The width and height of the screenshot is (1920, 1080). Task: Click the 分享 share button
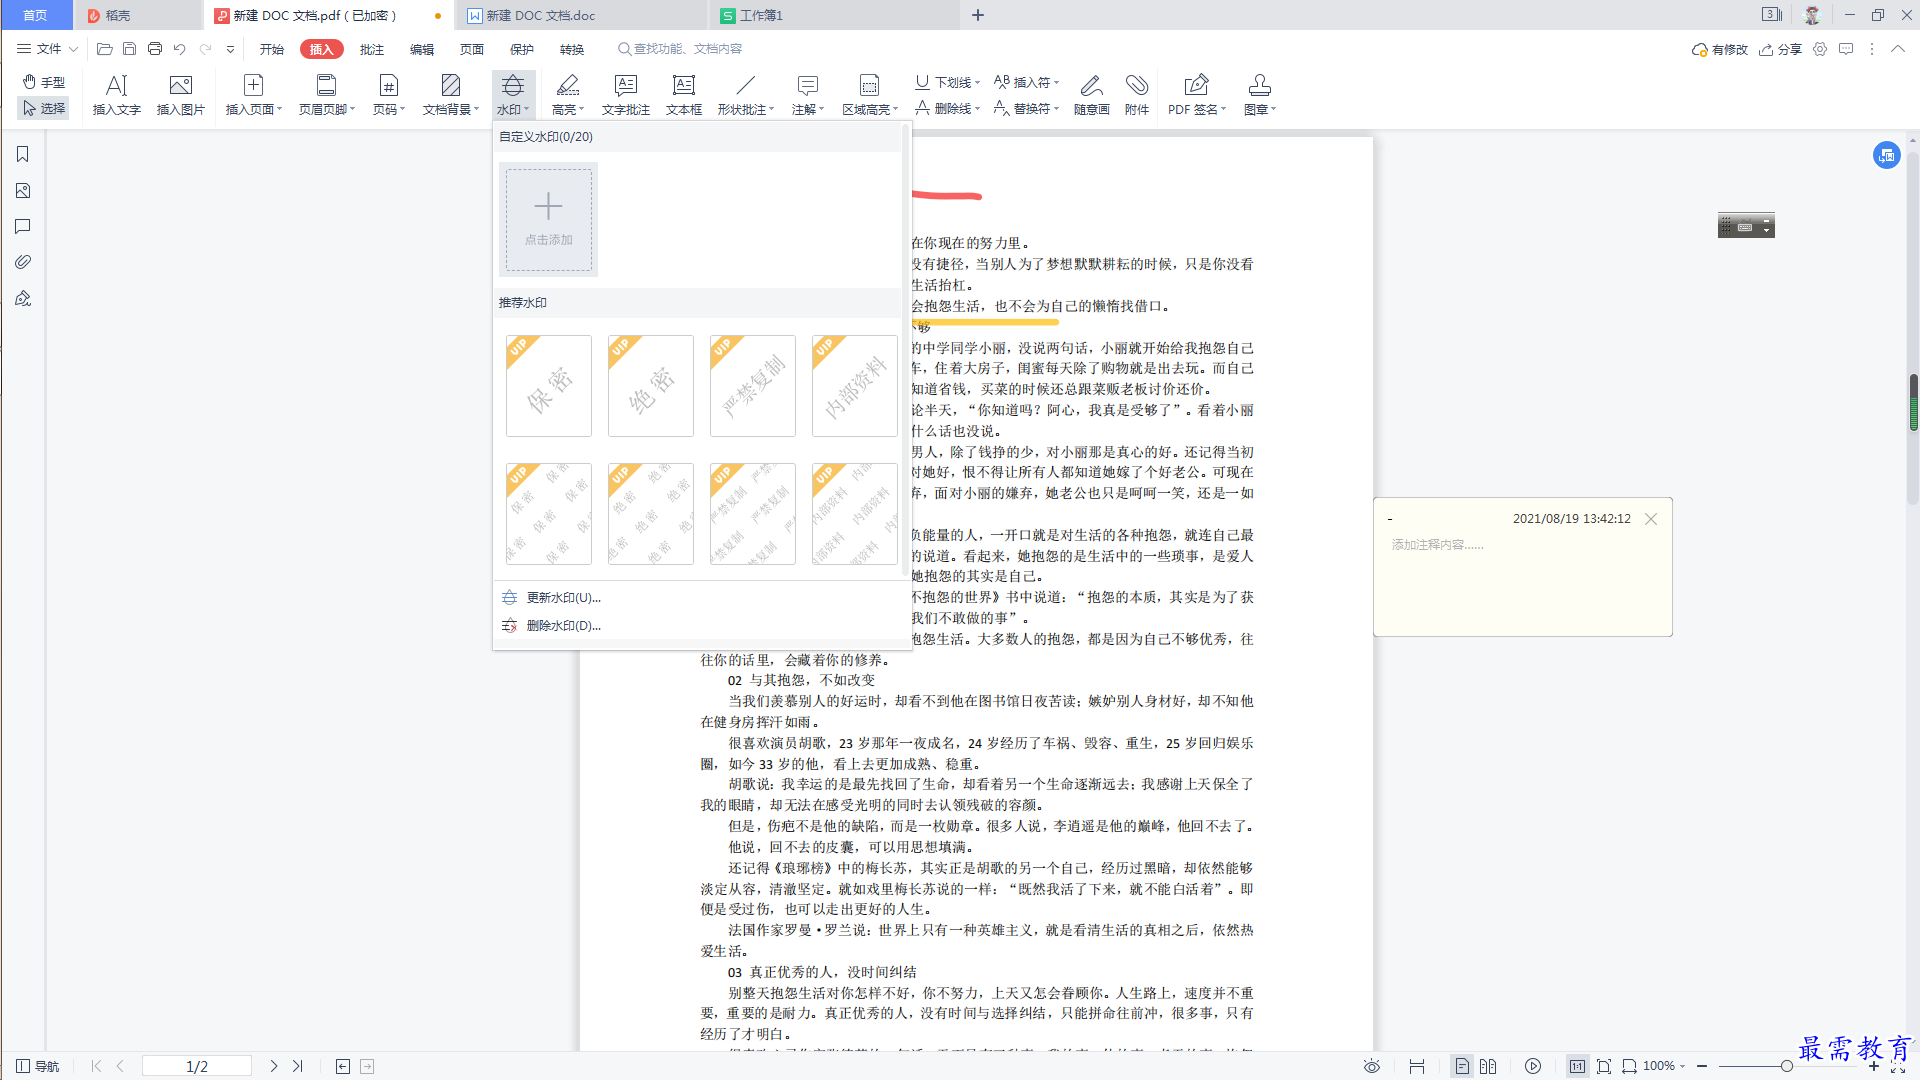[x=1780, y=49]
